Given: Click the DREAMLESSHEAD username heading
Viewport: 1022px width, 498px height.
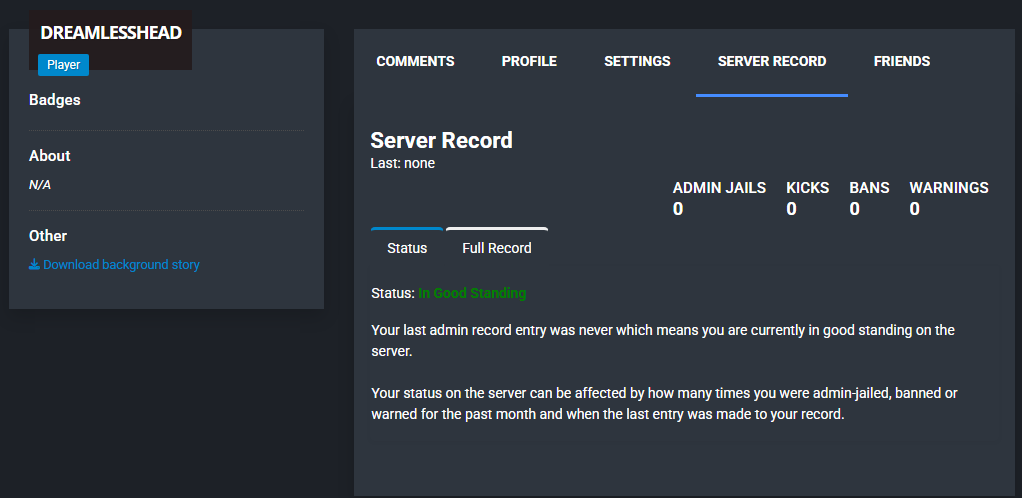Looking at the screenshot, I should [x=111, y=33].
